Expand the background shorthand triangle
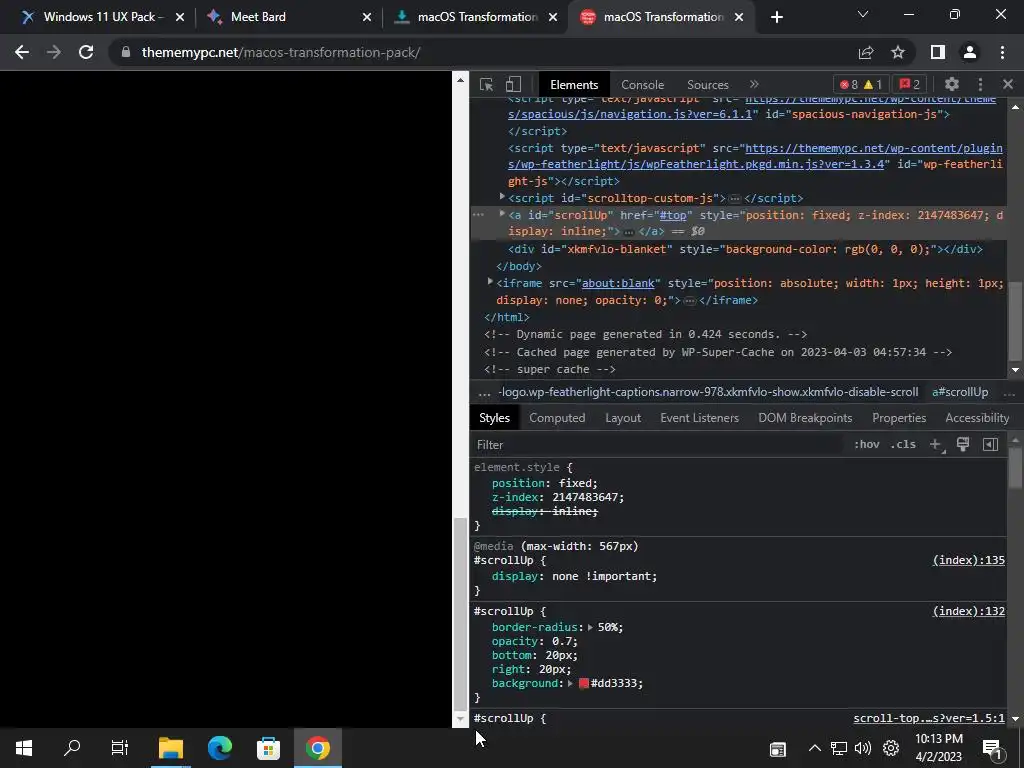This screenshot has width=1024, height=768. coord(570,683)
